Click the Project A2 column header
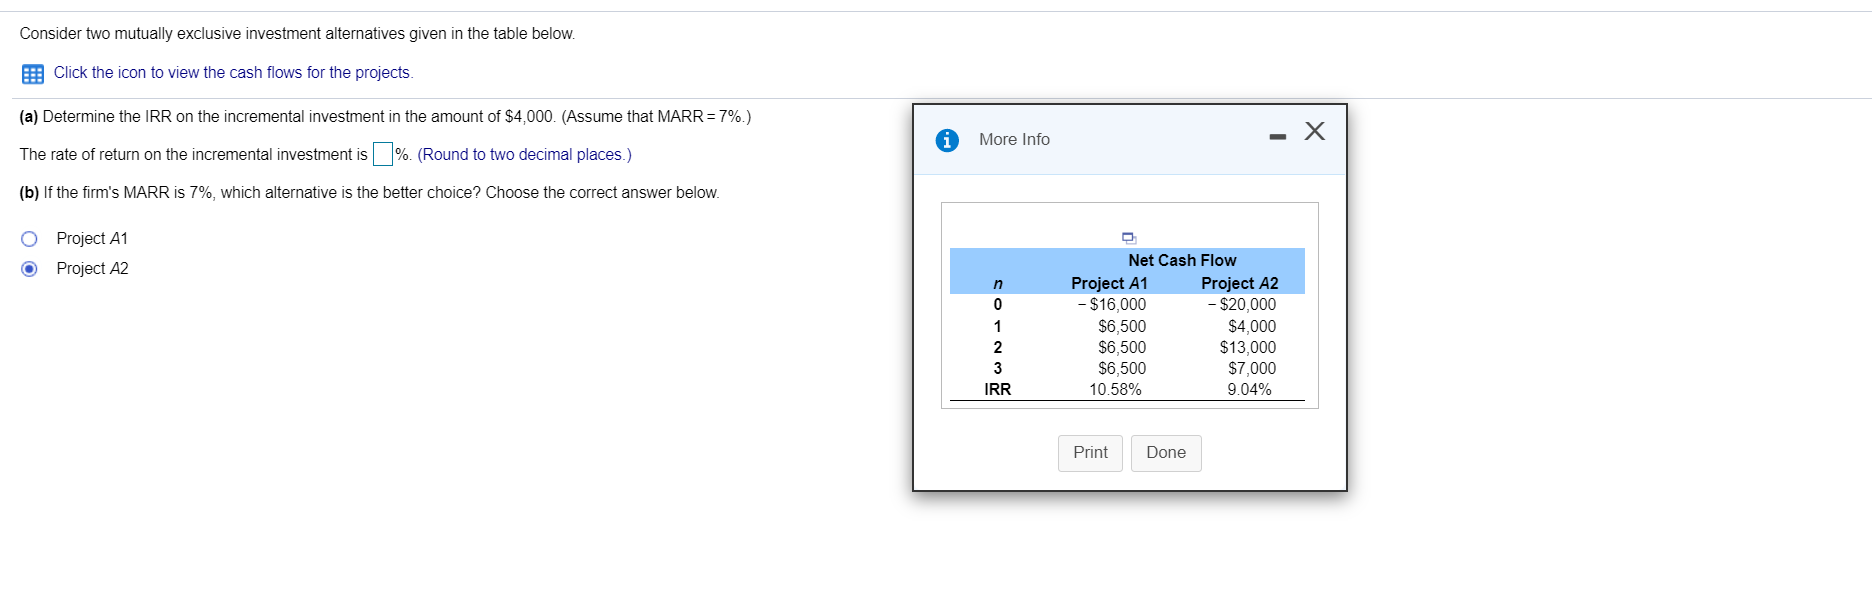Screen dimensions: 1872x594 coord(1239,283)
